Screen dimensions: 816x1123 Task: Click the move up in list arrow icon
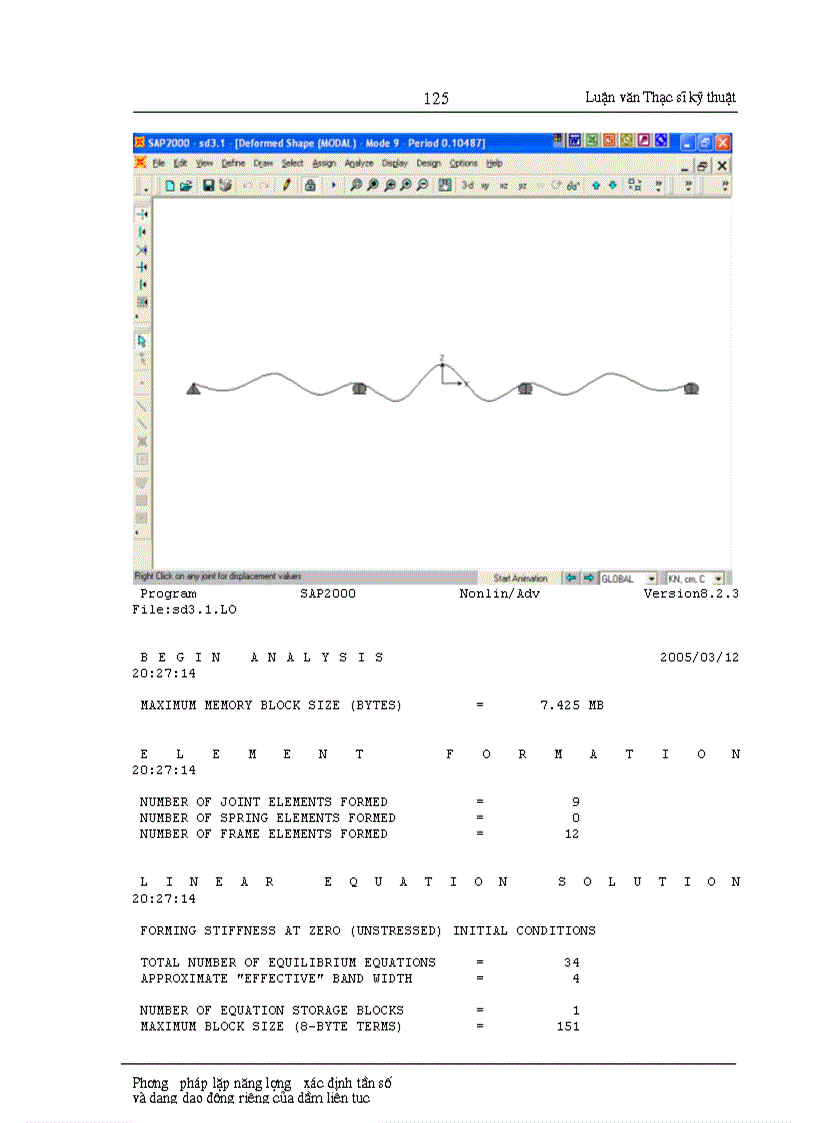pyautogui.click(x=596, y=185)
